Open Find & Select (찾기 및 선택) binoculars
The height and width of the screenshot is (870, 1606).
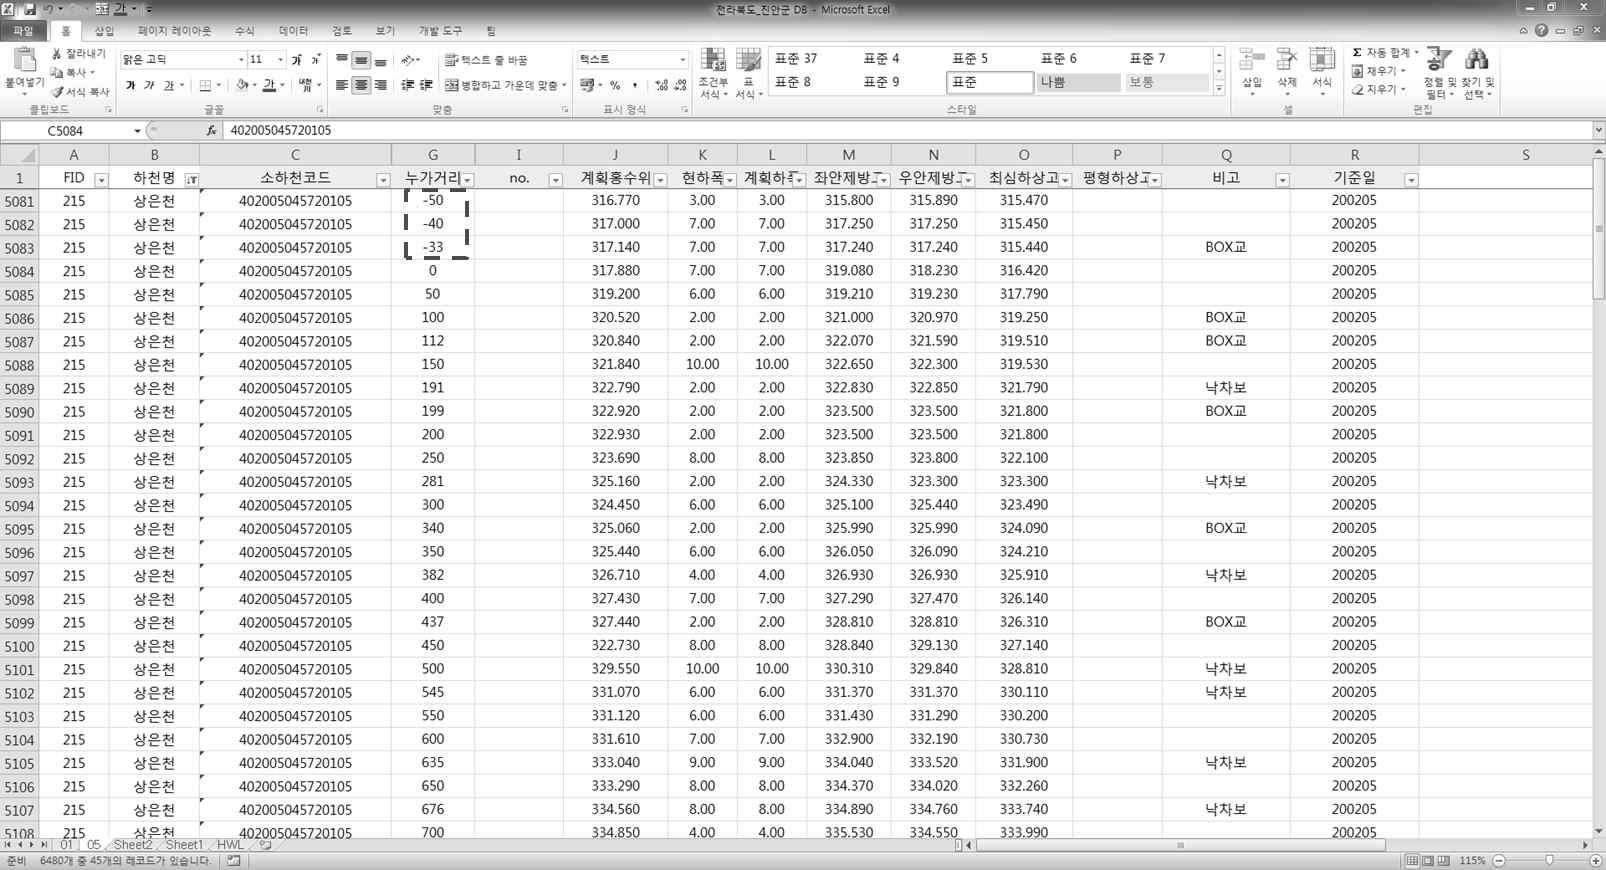pos(1477,73)
